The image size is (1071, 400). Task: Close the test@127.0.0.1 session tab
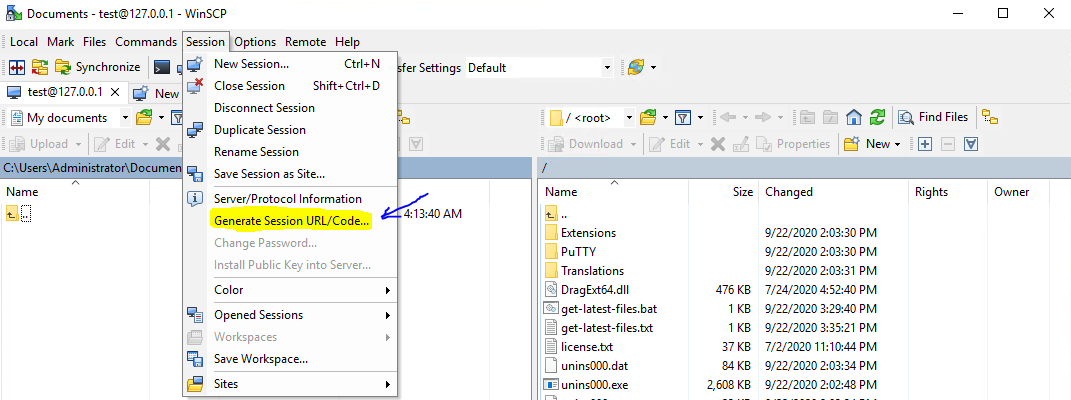click(115, 91)
